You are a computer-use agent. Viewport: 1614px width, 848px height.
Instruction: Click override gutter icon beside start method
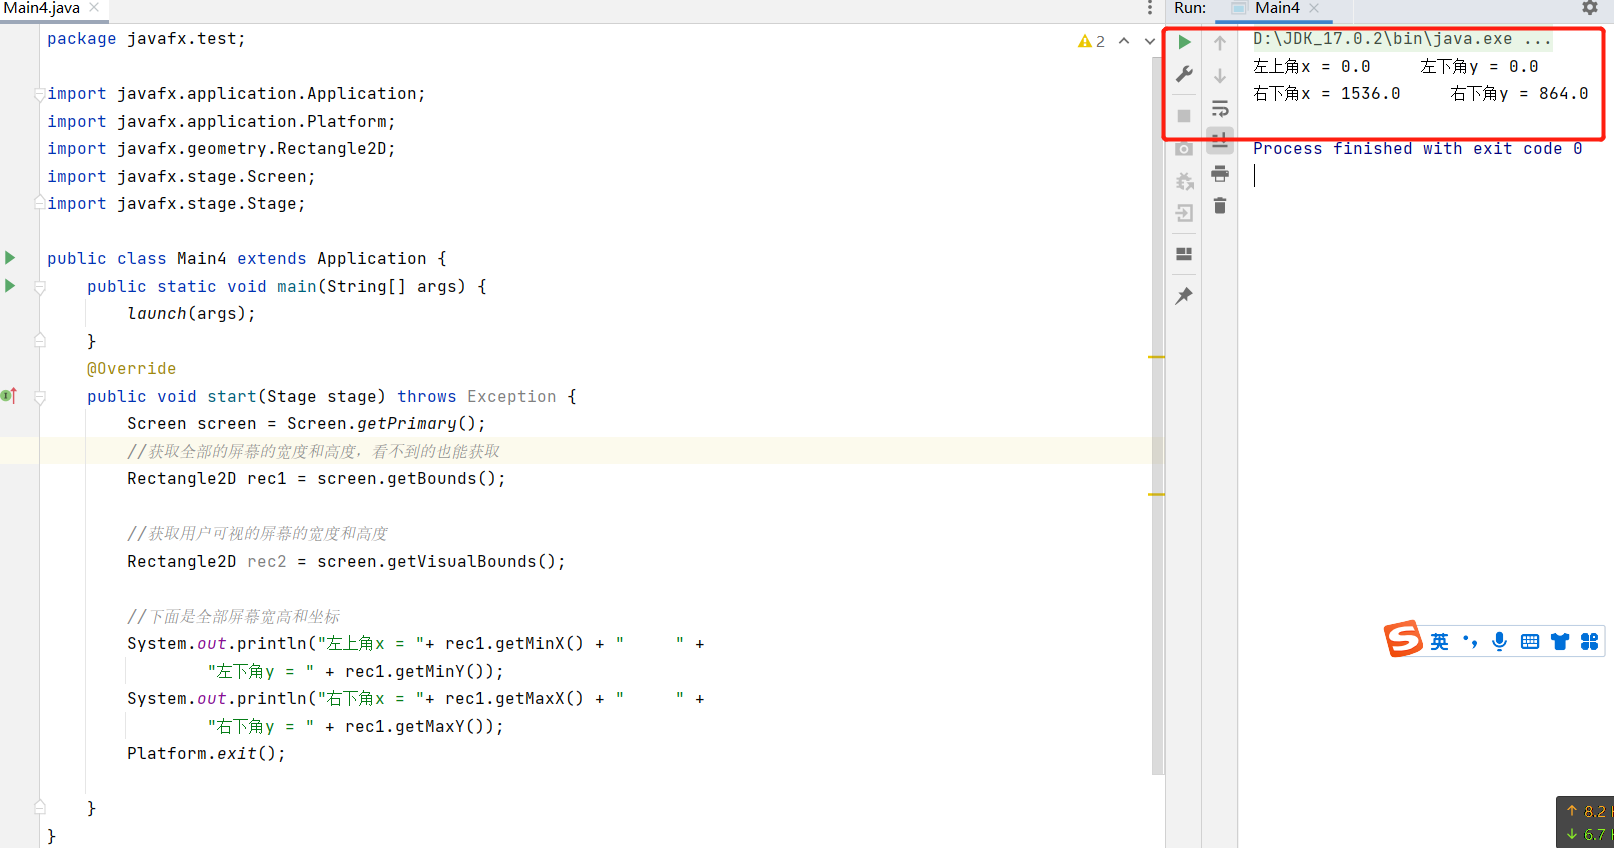pos(9,396)
